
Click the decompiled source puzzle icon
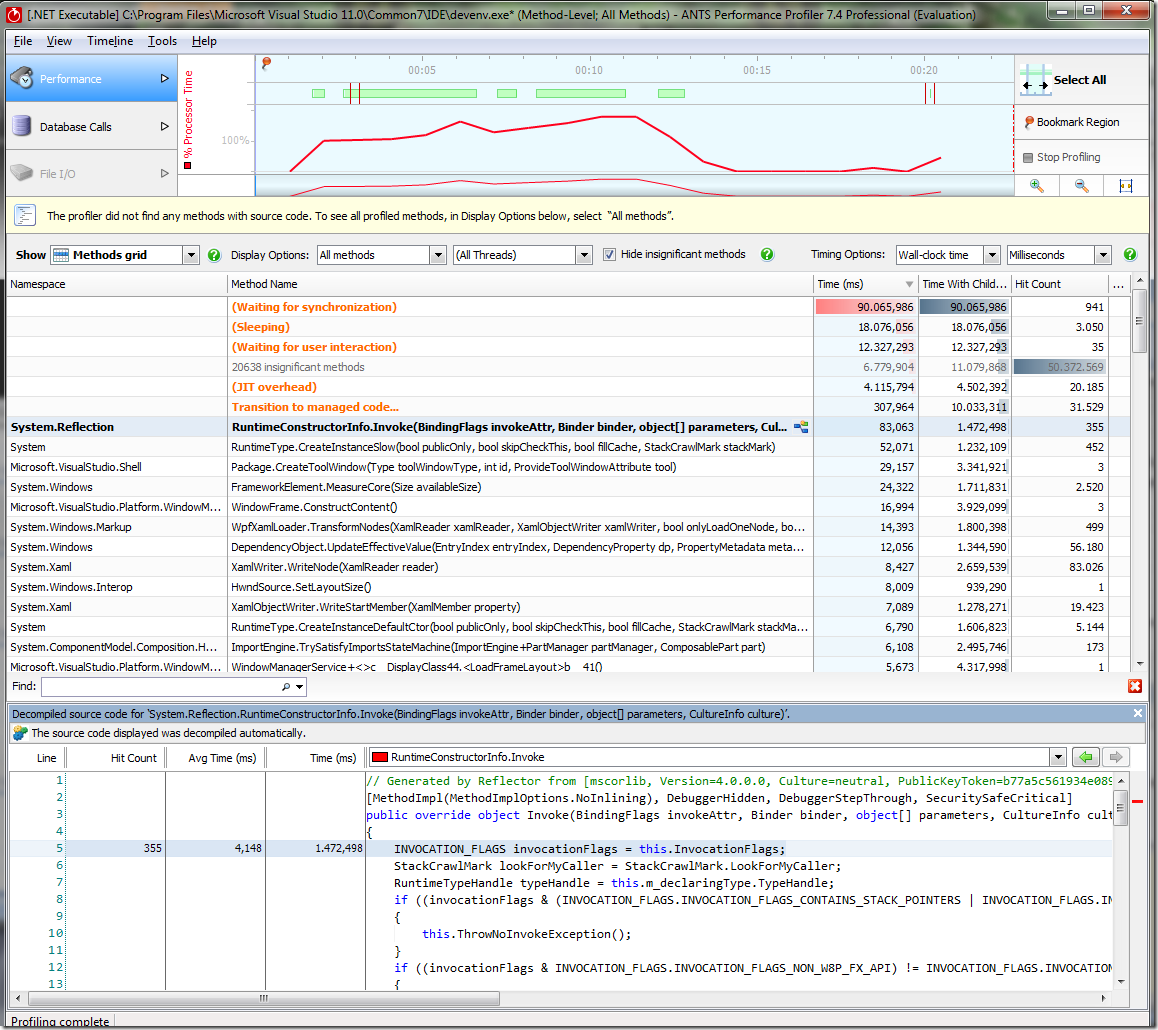point(20,733)
